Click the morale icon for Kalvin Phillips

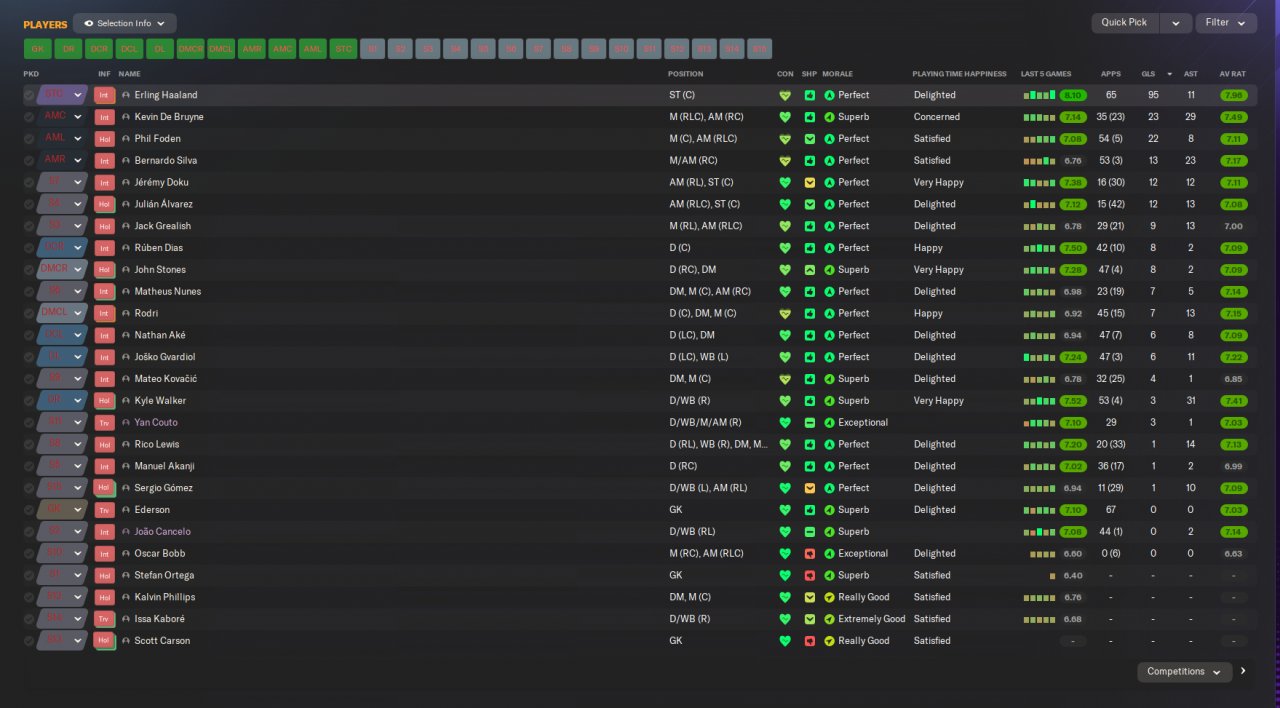point(829,597)
